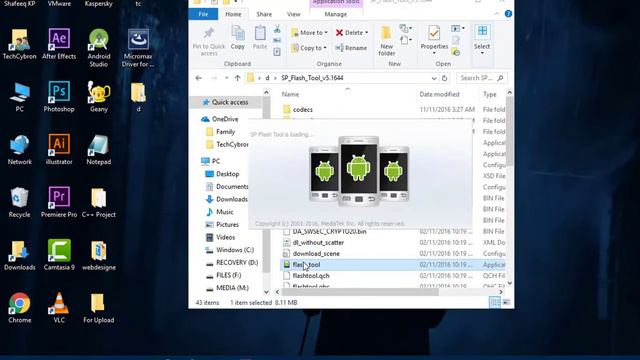The image size is (640, 360).
Task: Launch Premiere Pro from the desktop
Action: (59, 202)
